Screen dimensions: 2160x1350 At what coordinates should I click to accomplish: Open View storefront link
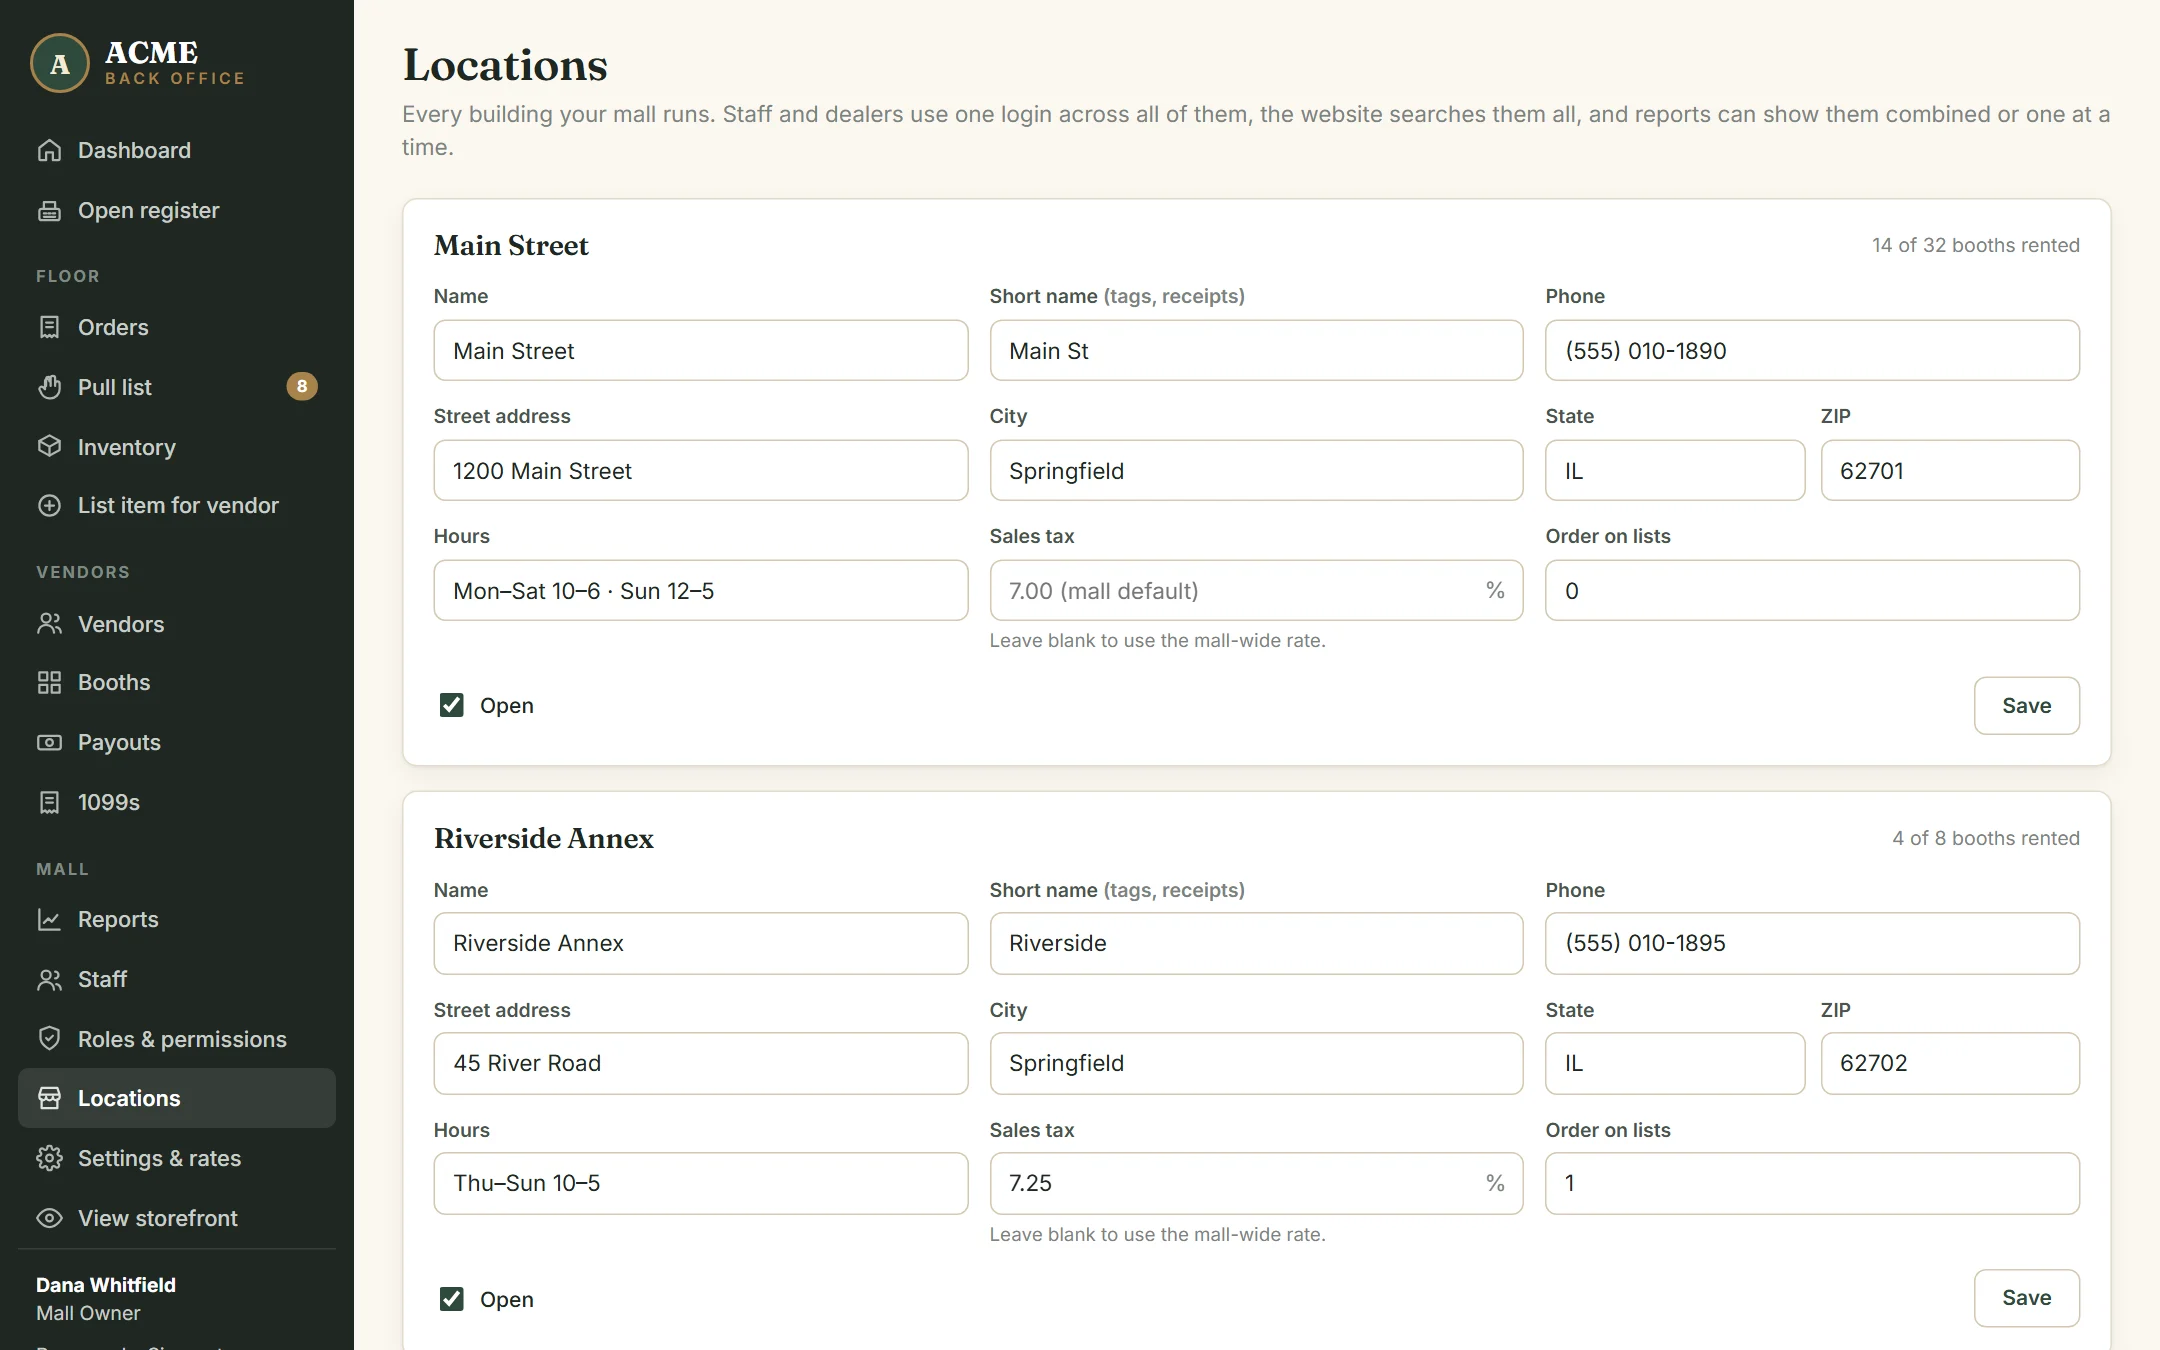pyautogui.click(x=177, y=1218)
